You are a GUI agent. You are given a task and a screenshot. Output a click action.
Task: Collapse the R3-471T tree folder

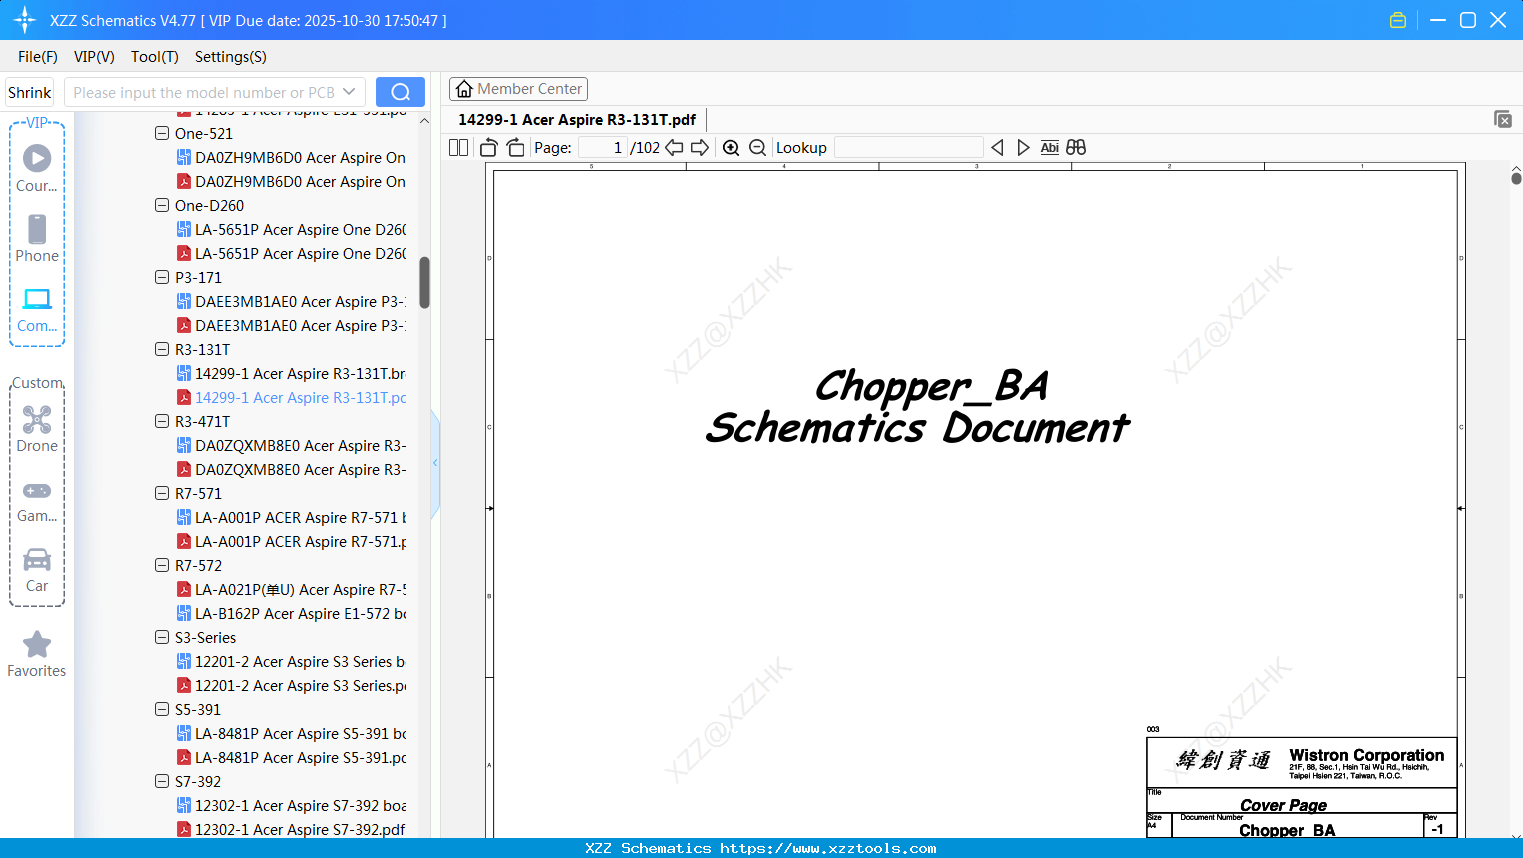(162, 421)
